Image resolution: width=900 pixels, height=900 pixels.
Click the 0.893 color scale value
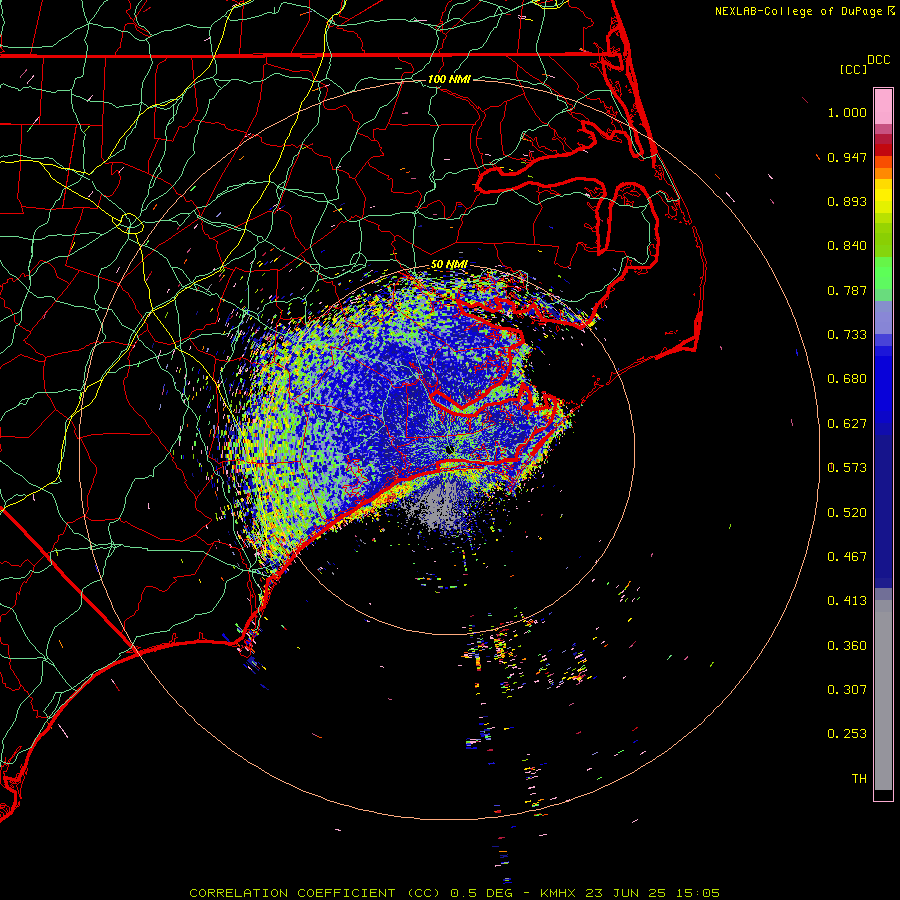(847, 201)
